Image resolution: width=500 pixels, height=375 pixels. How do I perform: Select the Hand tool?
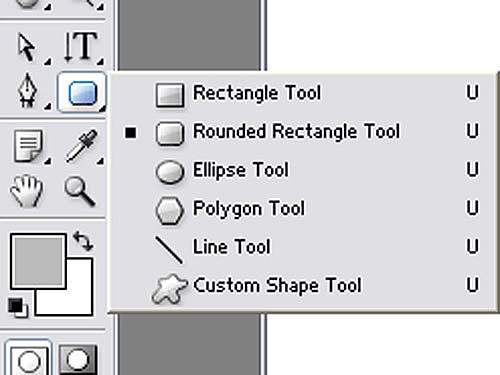pos(27,191)
